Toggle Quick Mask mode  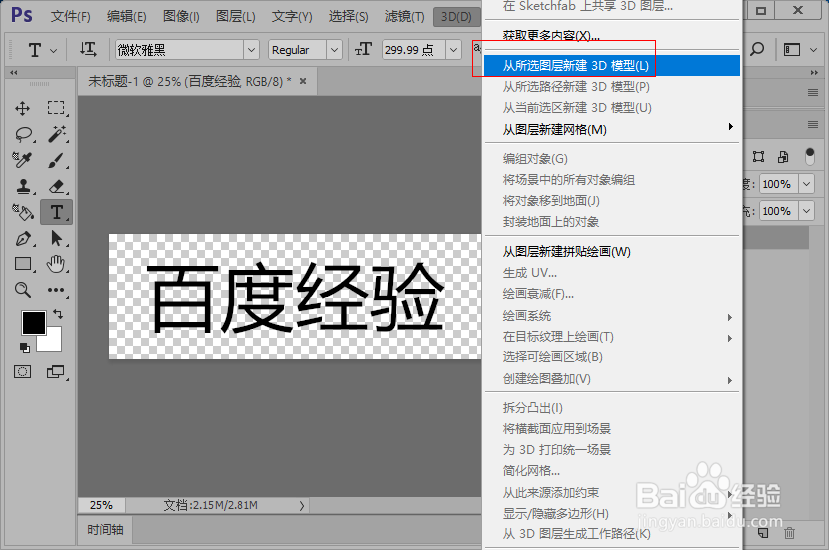(22, 372)
